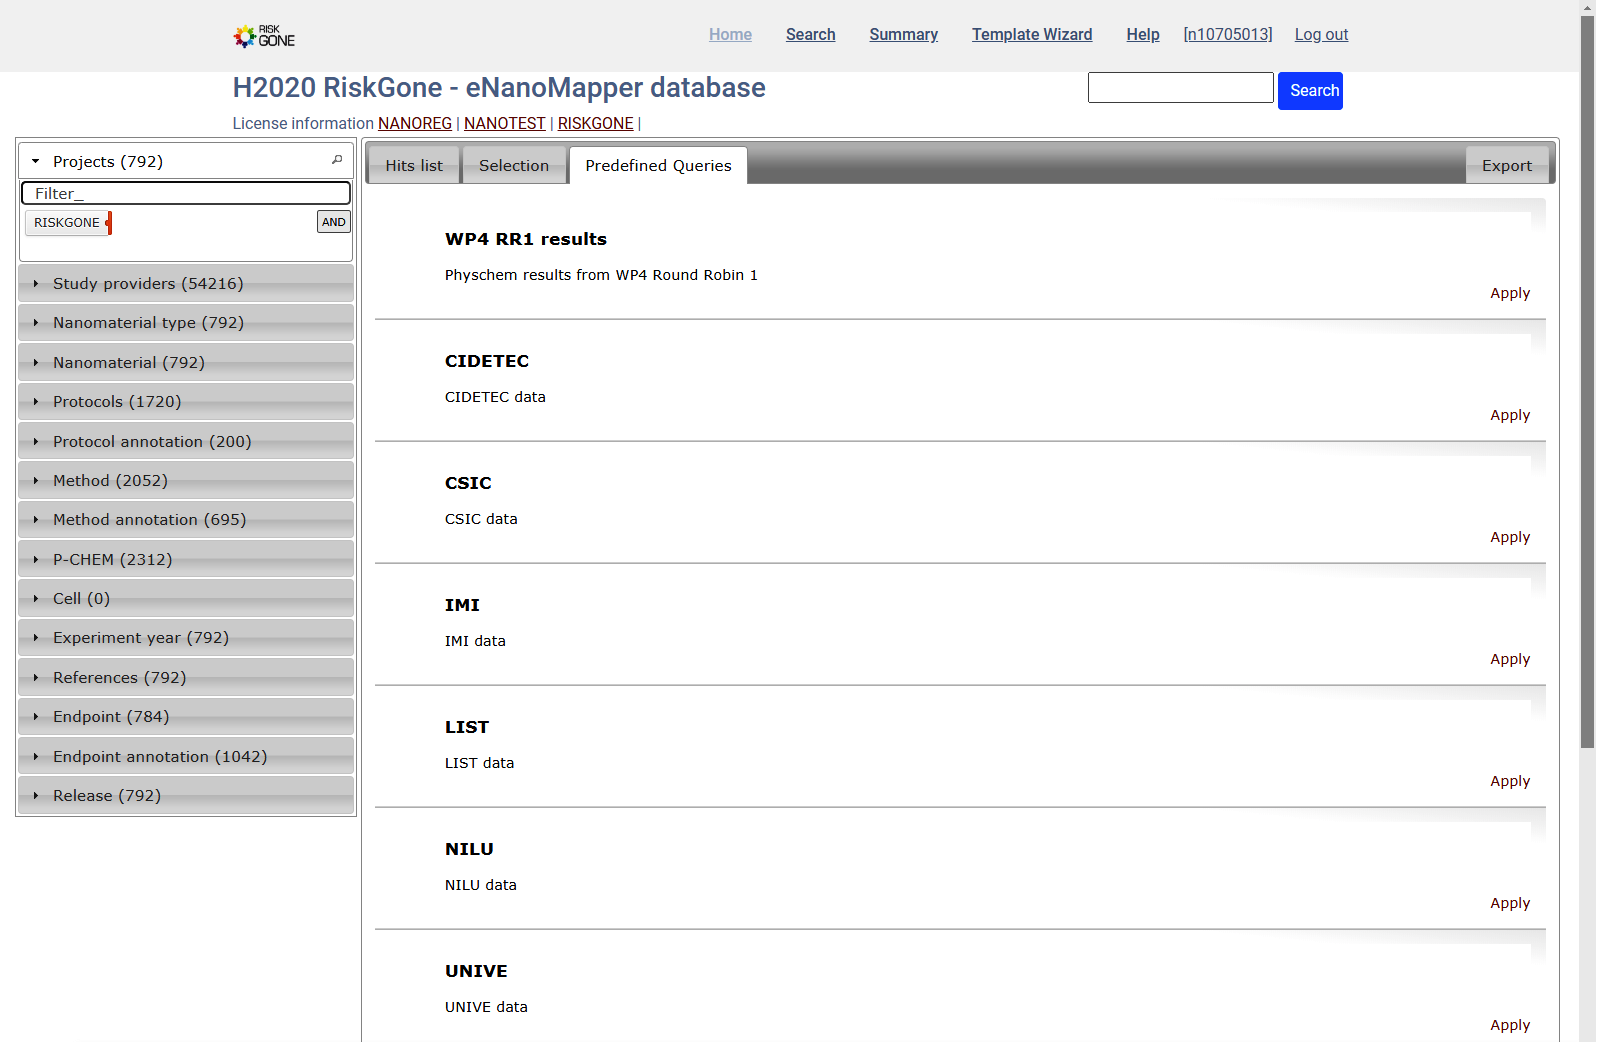This screenshot has width=1600, height=1042.
Task: Click inside the Filter input field
Action: tap(186, 193)
